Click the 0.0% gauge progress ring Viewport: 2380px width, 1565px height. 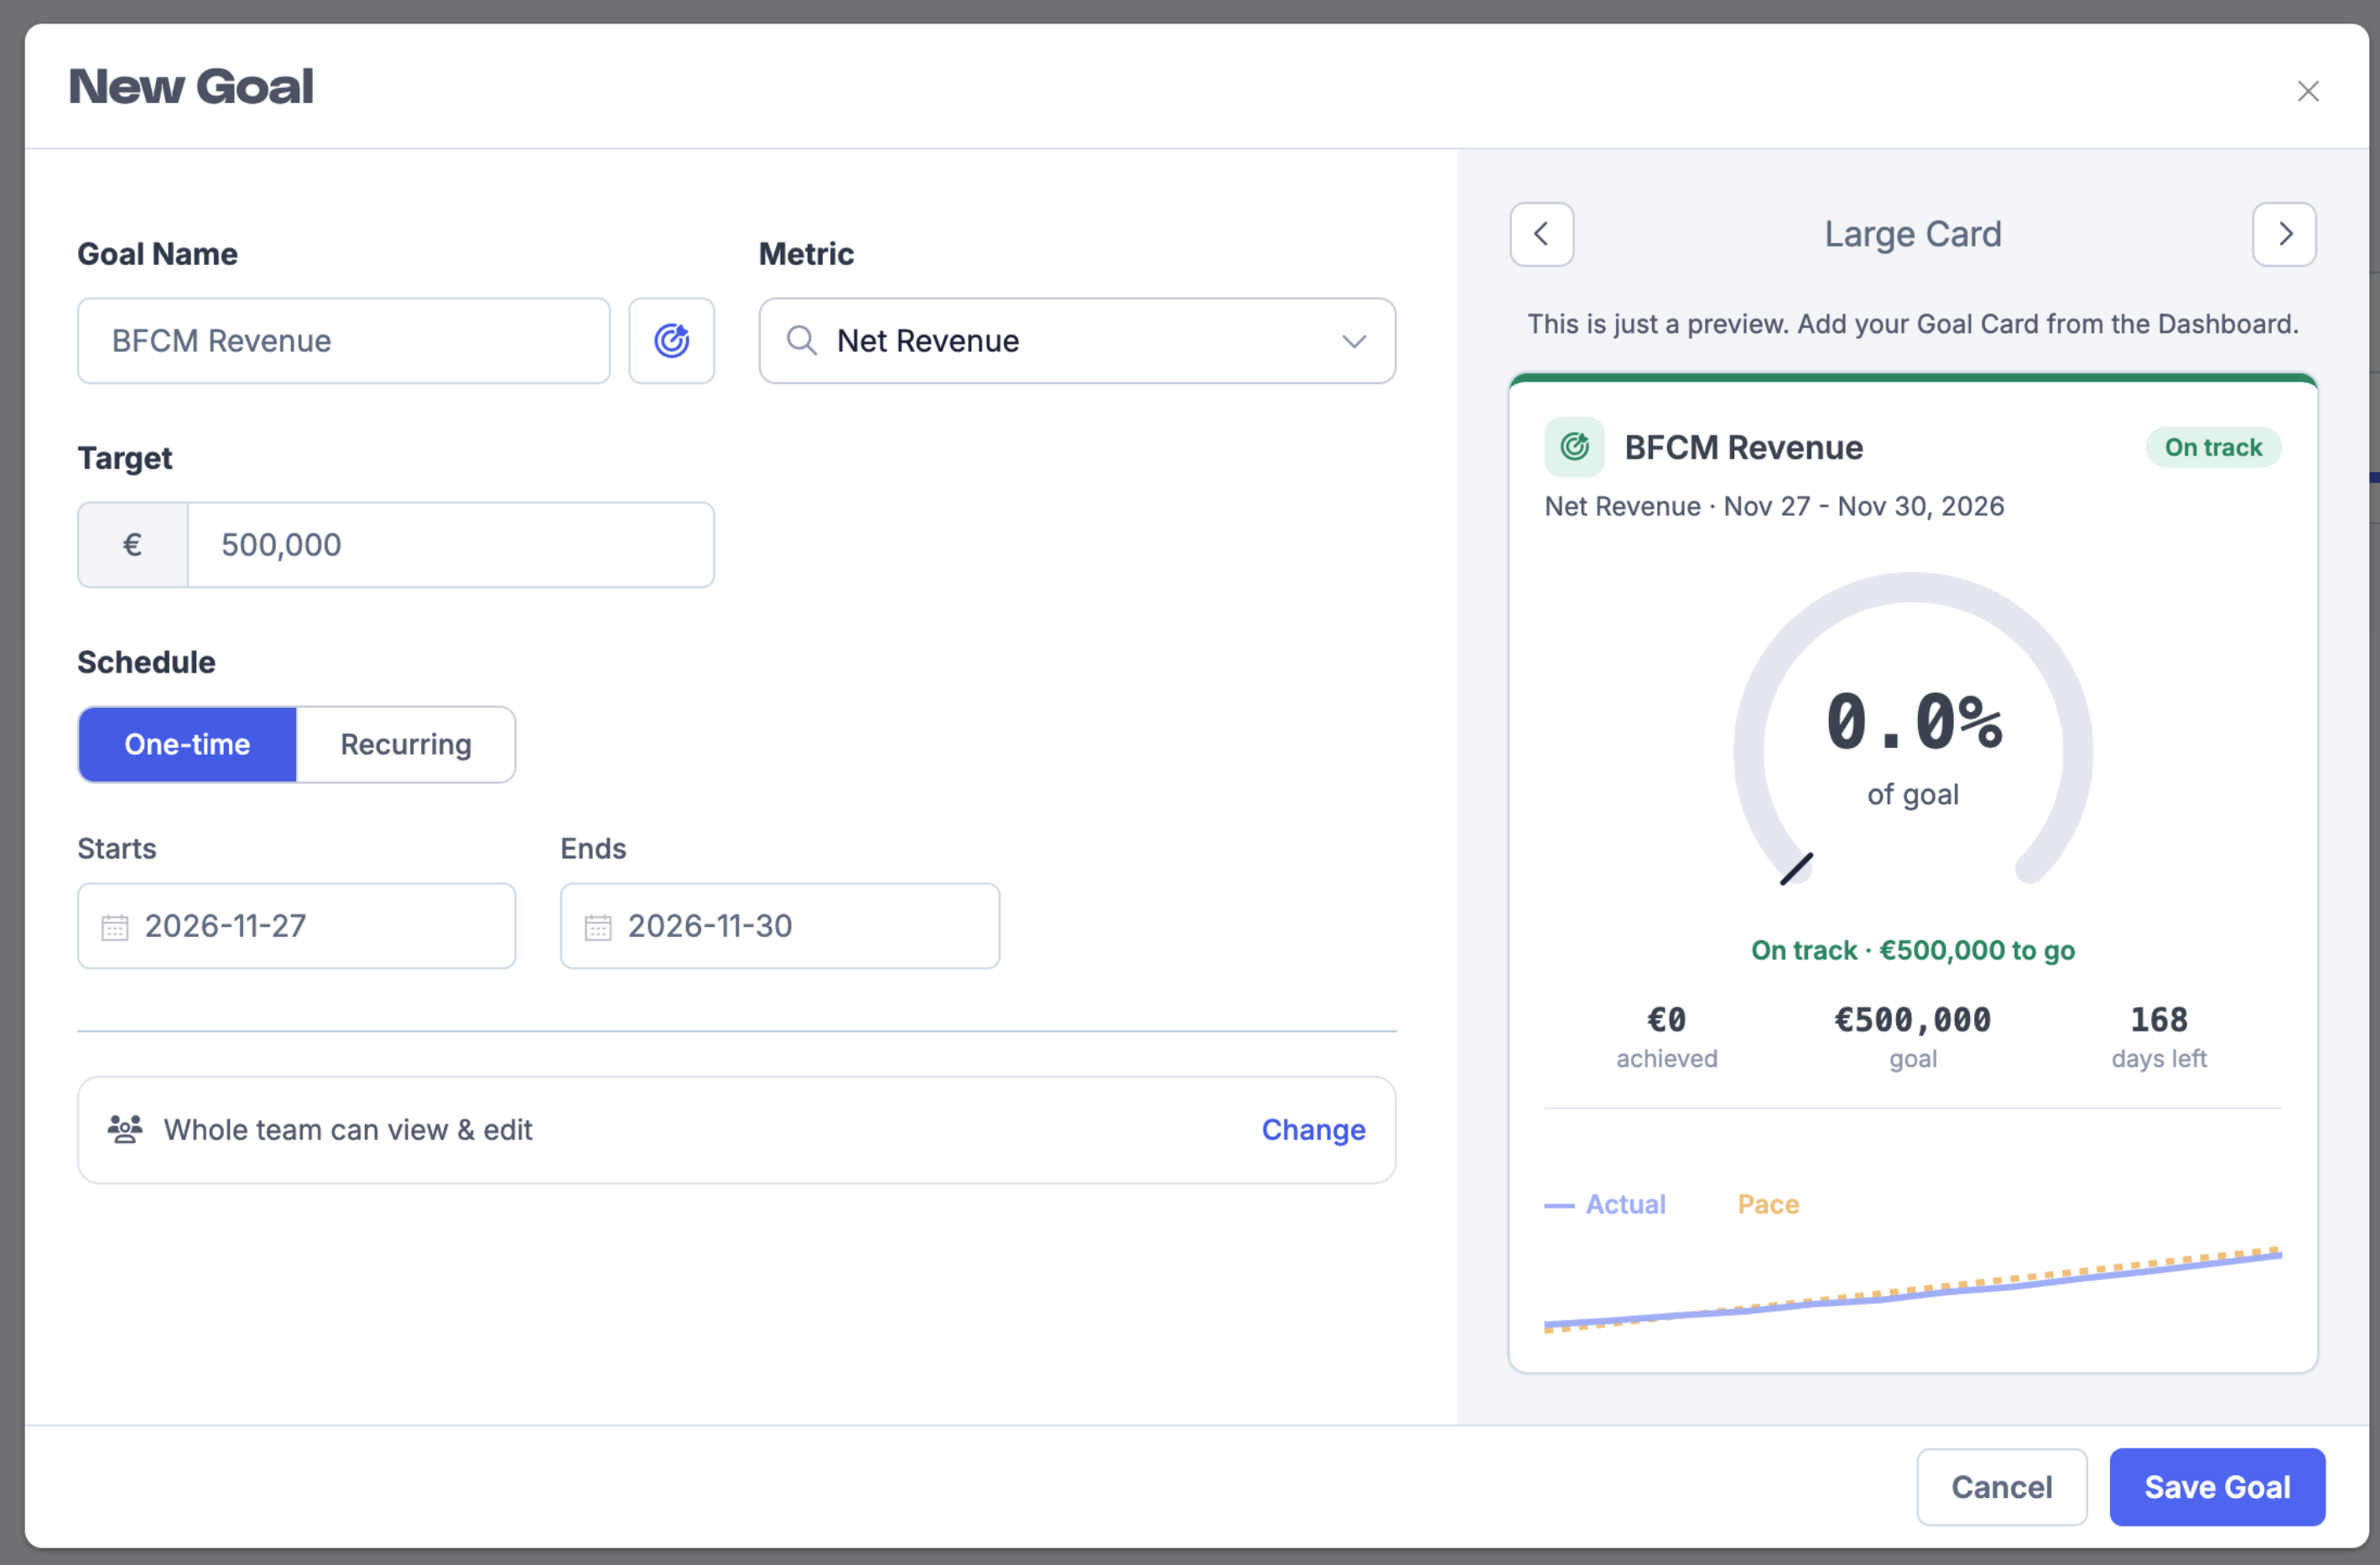click(x=1912, y=730)
